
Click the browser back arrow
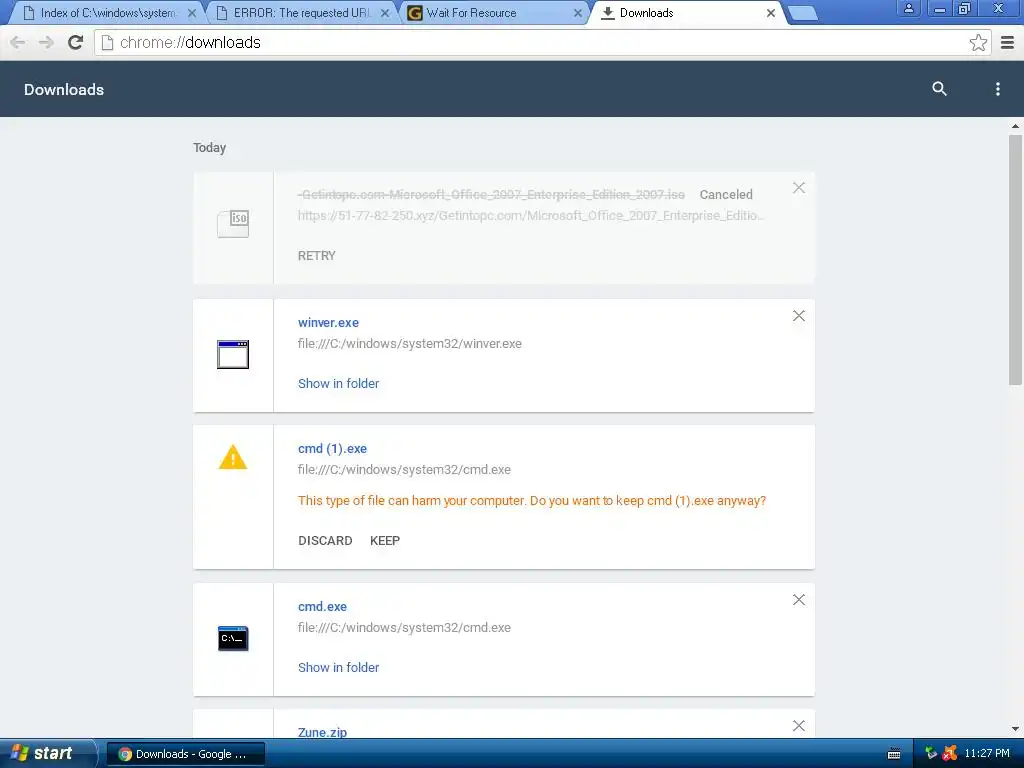(18, 42)
